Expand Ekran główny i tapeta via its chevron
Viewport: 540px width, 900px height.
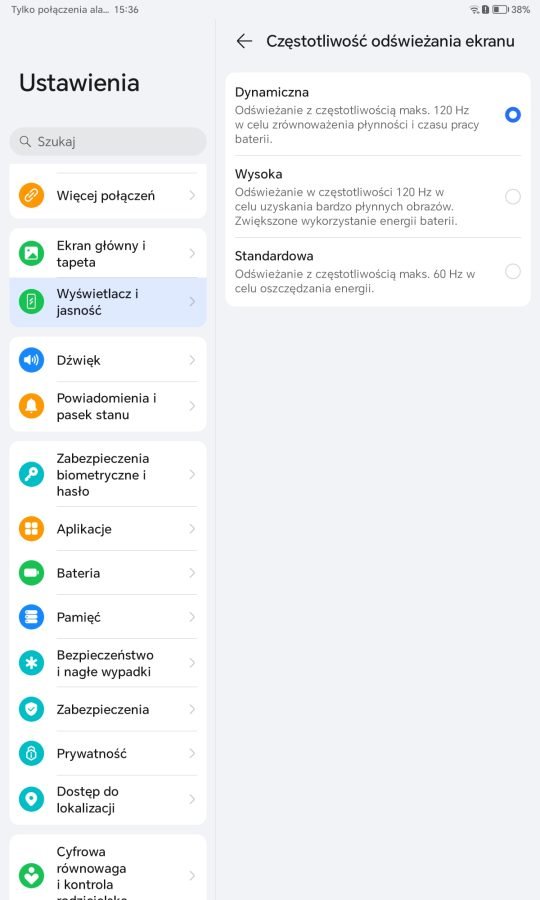(192, 253)
